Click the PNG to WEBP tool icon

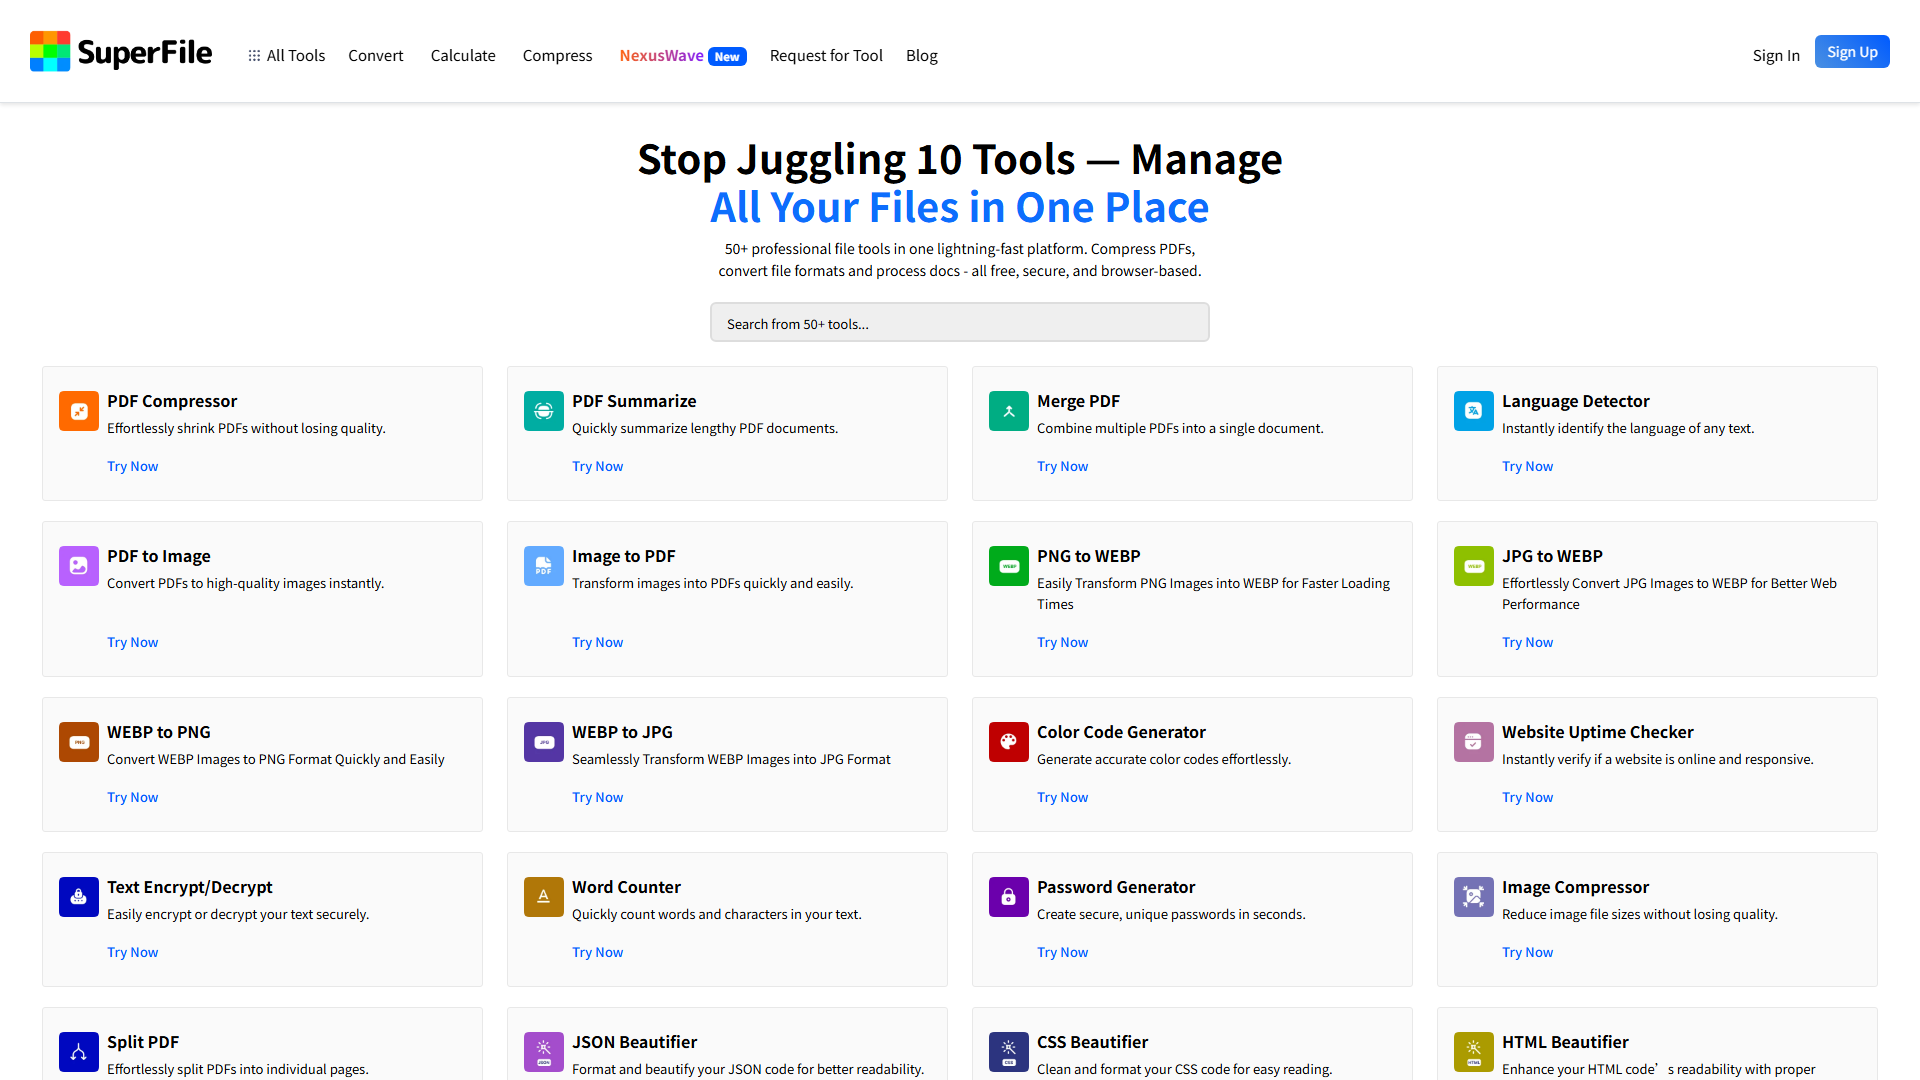click(x=1008, y=566)
